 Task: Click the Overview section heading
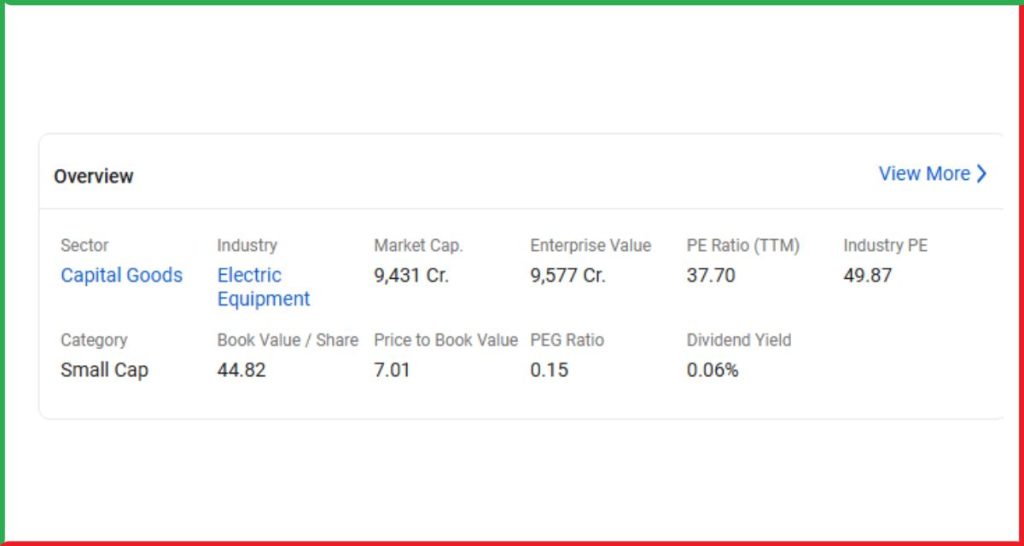[x=93, y=176]
